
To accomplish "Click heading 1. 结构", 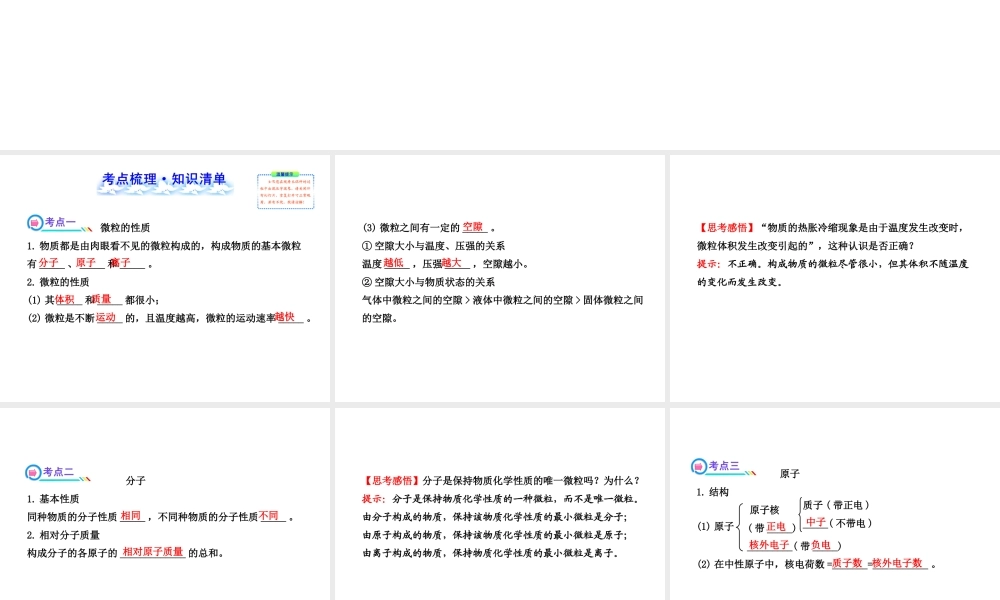I will pos(712,492).
